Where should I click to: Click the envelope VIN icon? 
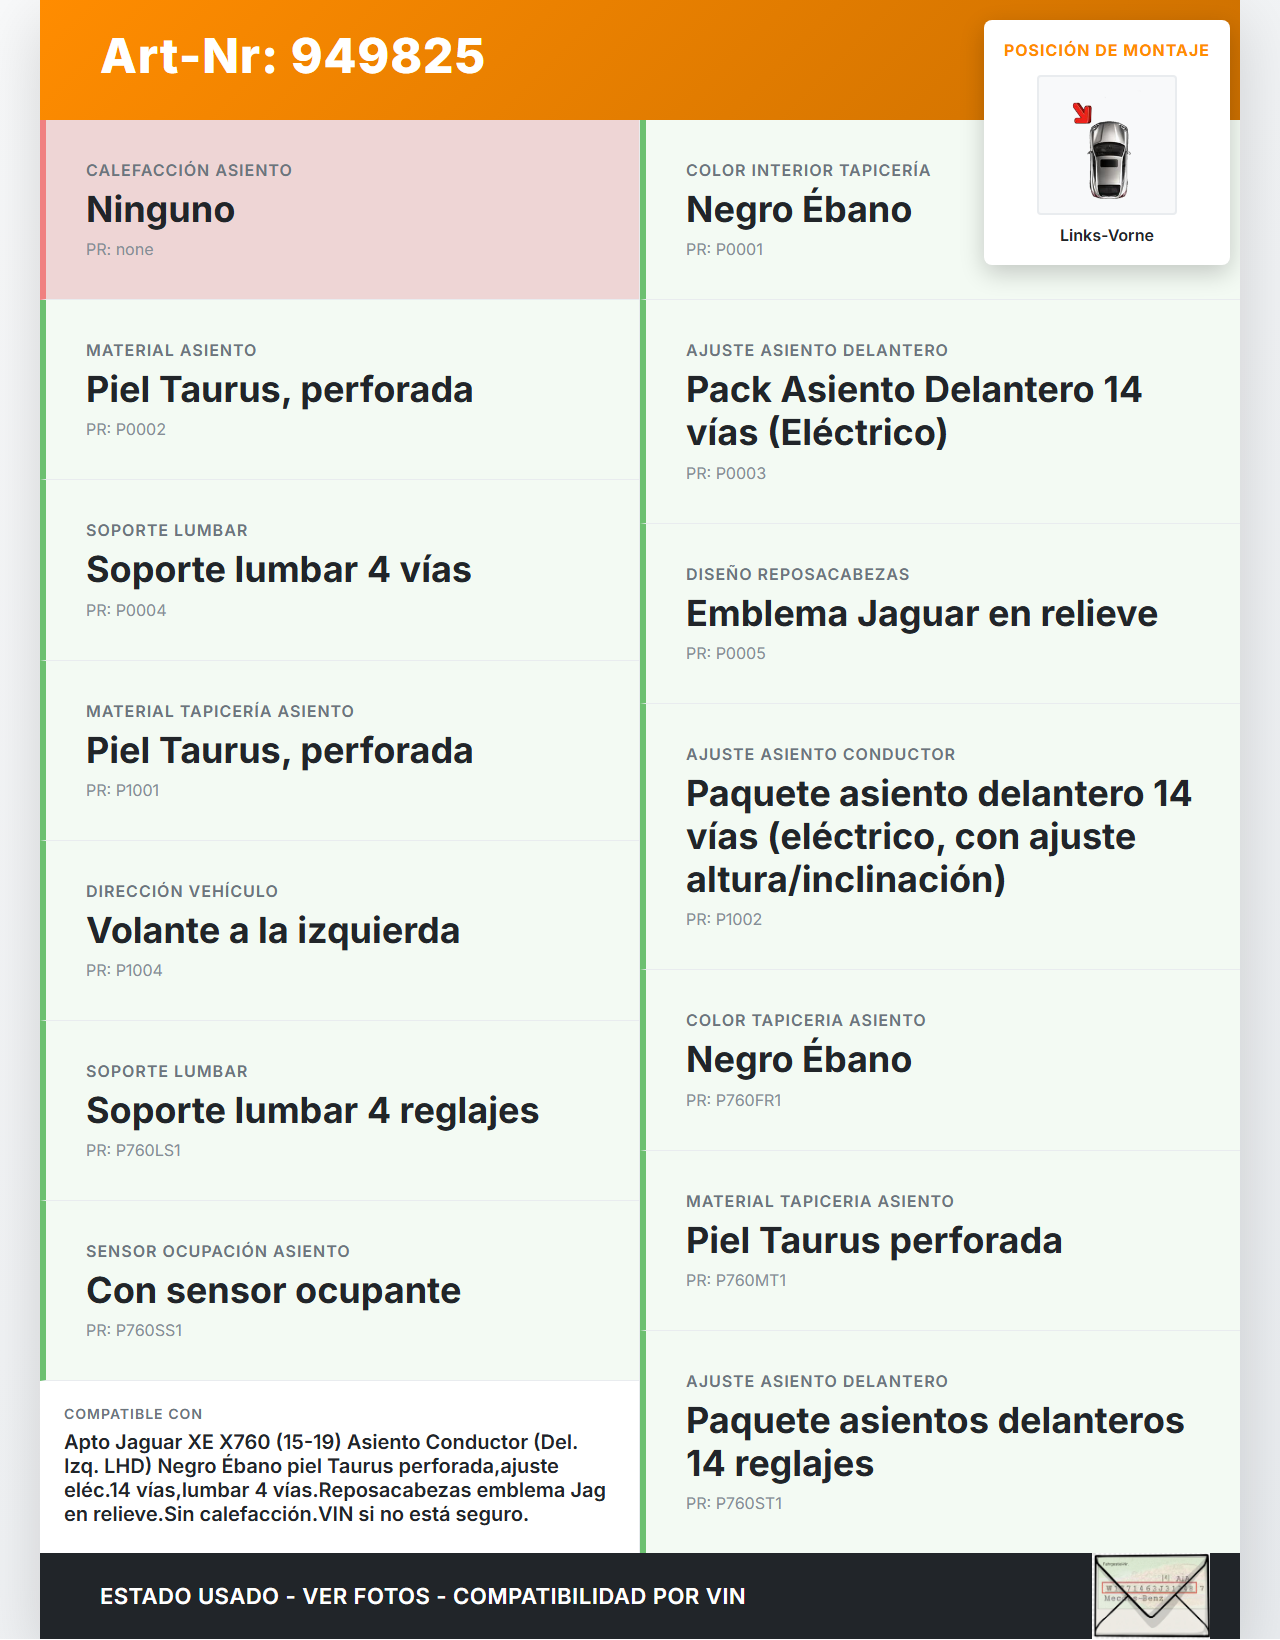click(x=1151, y=1595)
